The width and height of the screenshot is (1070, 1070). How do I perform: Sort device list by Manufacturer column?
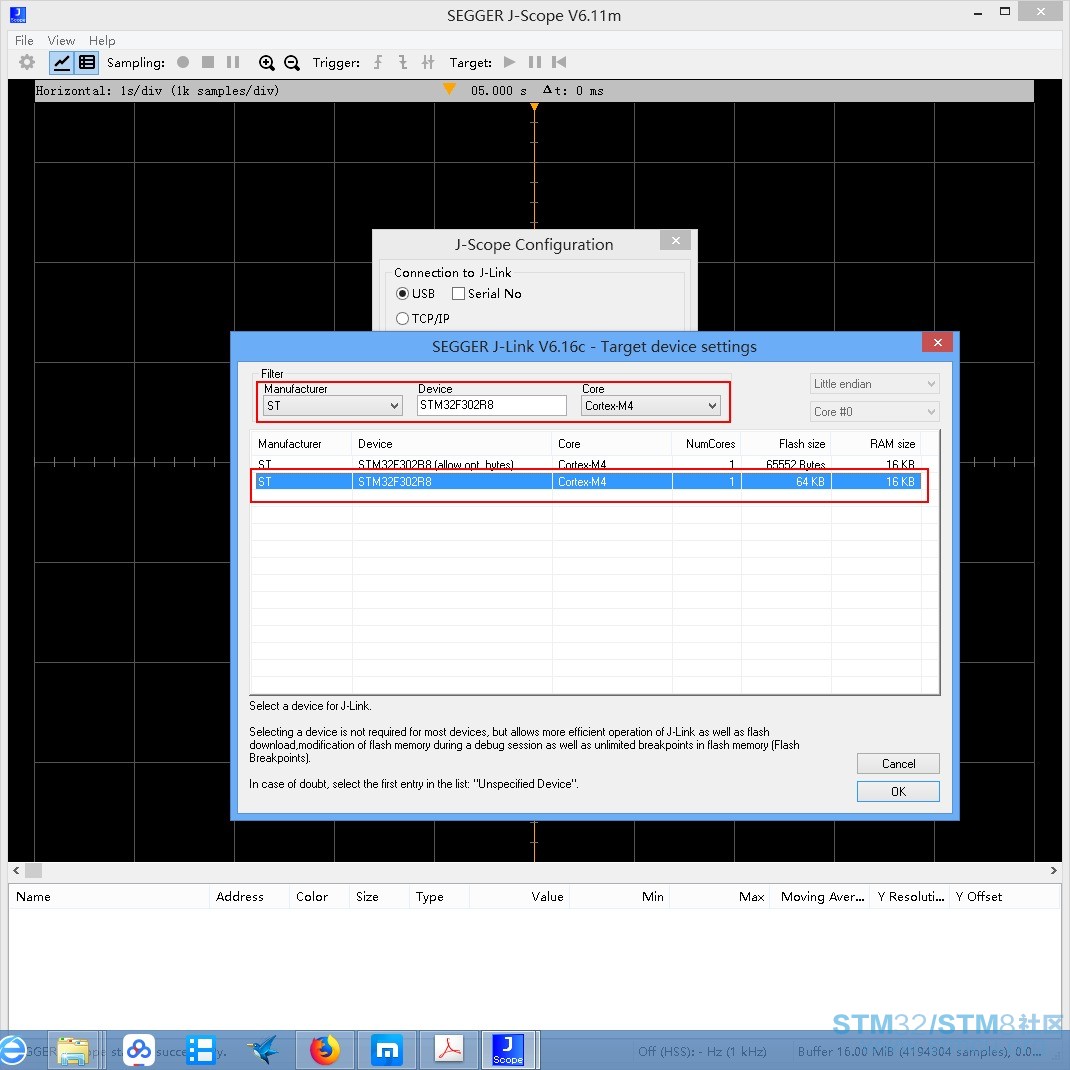(x=301, y=444)
